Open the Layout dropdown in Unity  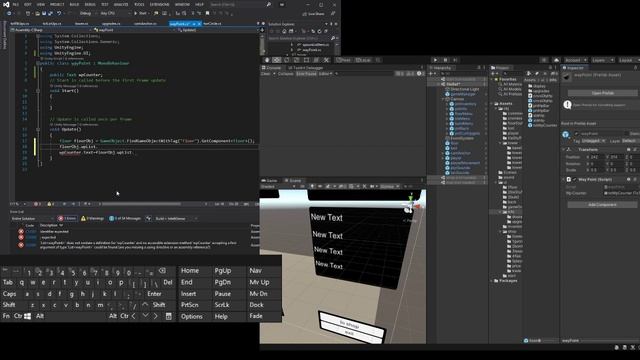click(628, 60)
